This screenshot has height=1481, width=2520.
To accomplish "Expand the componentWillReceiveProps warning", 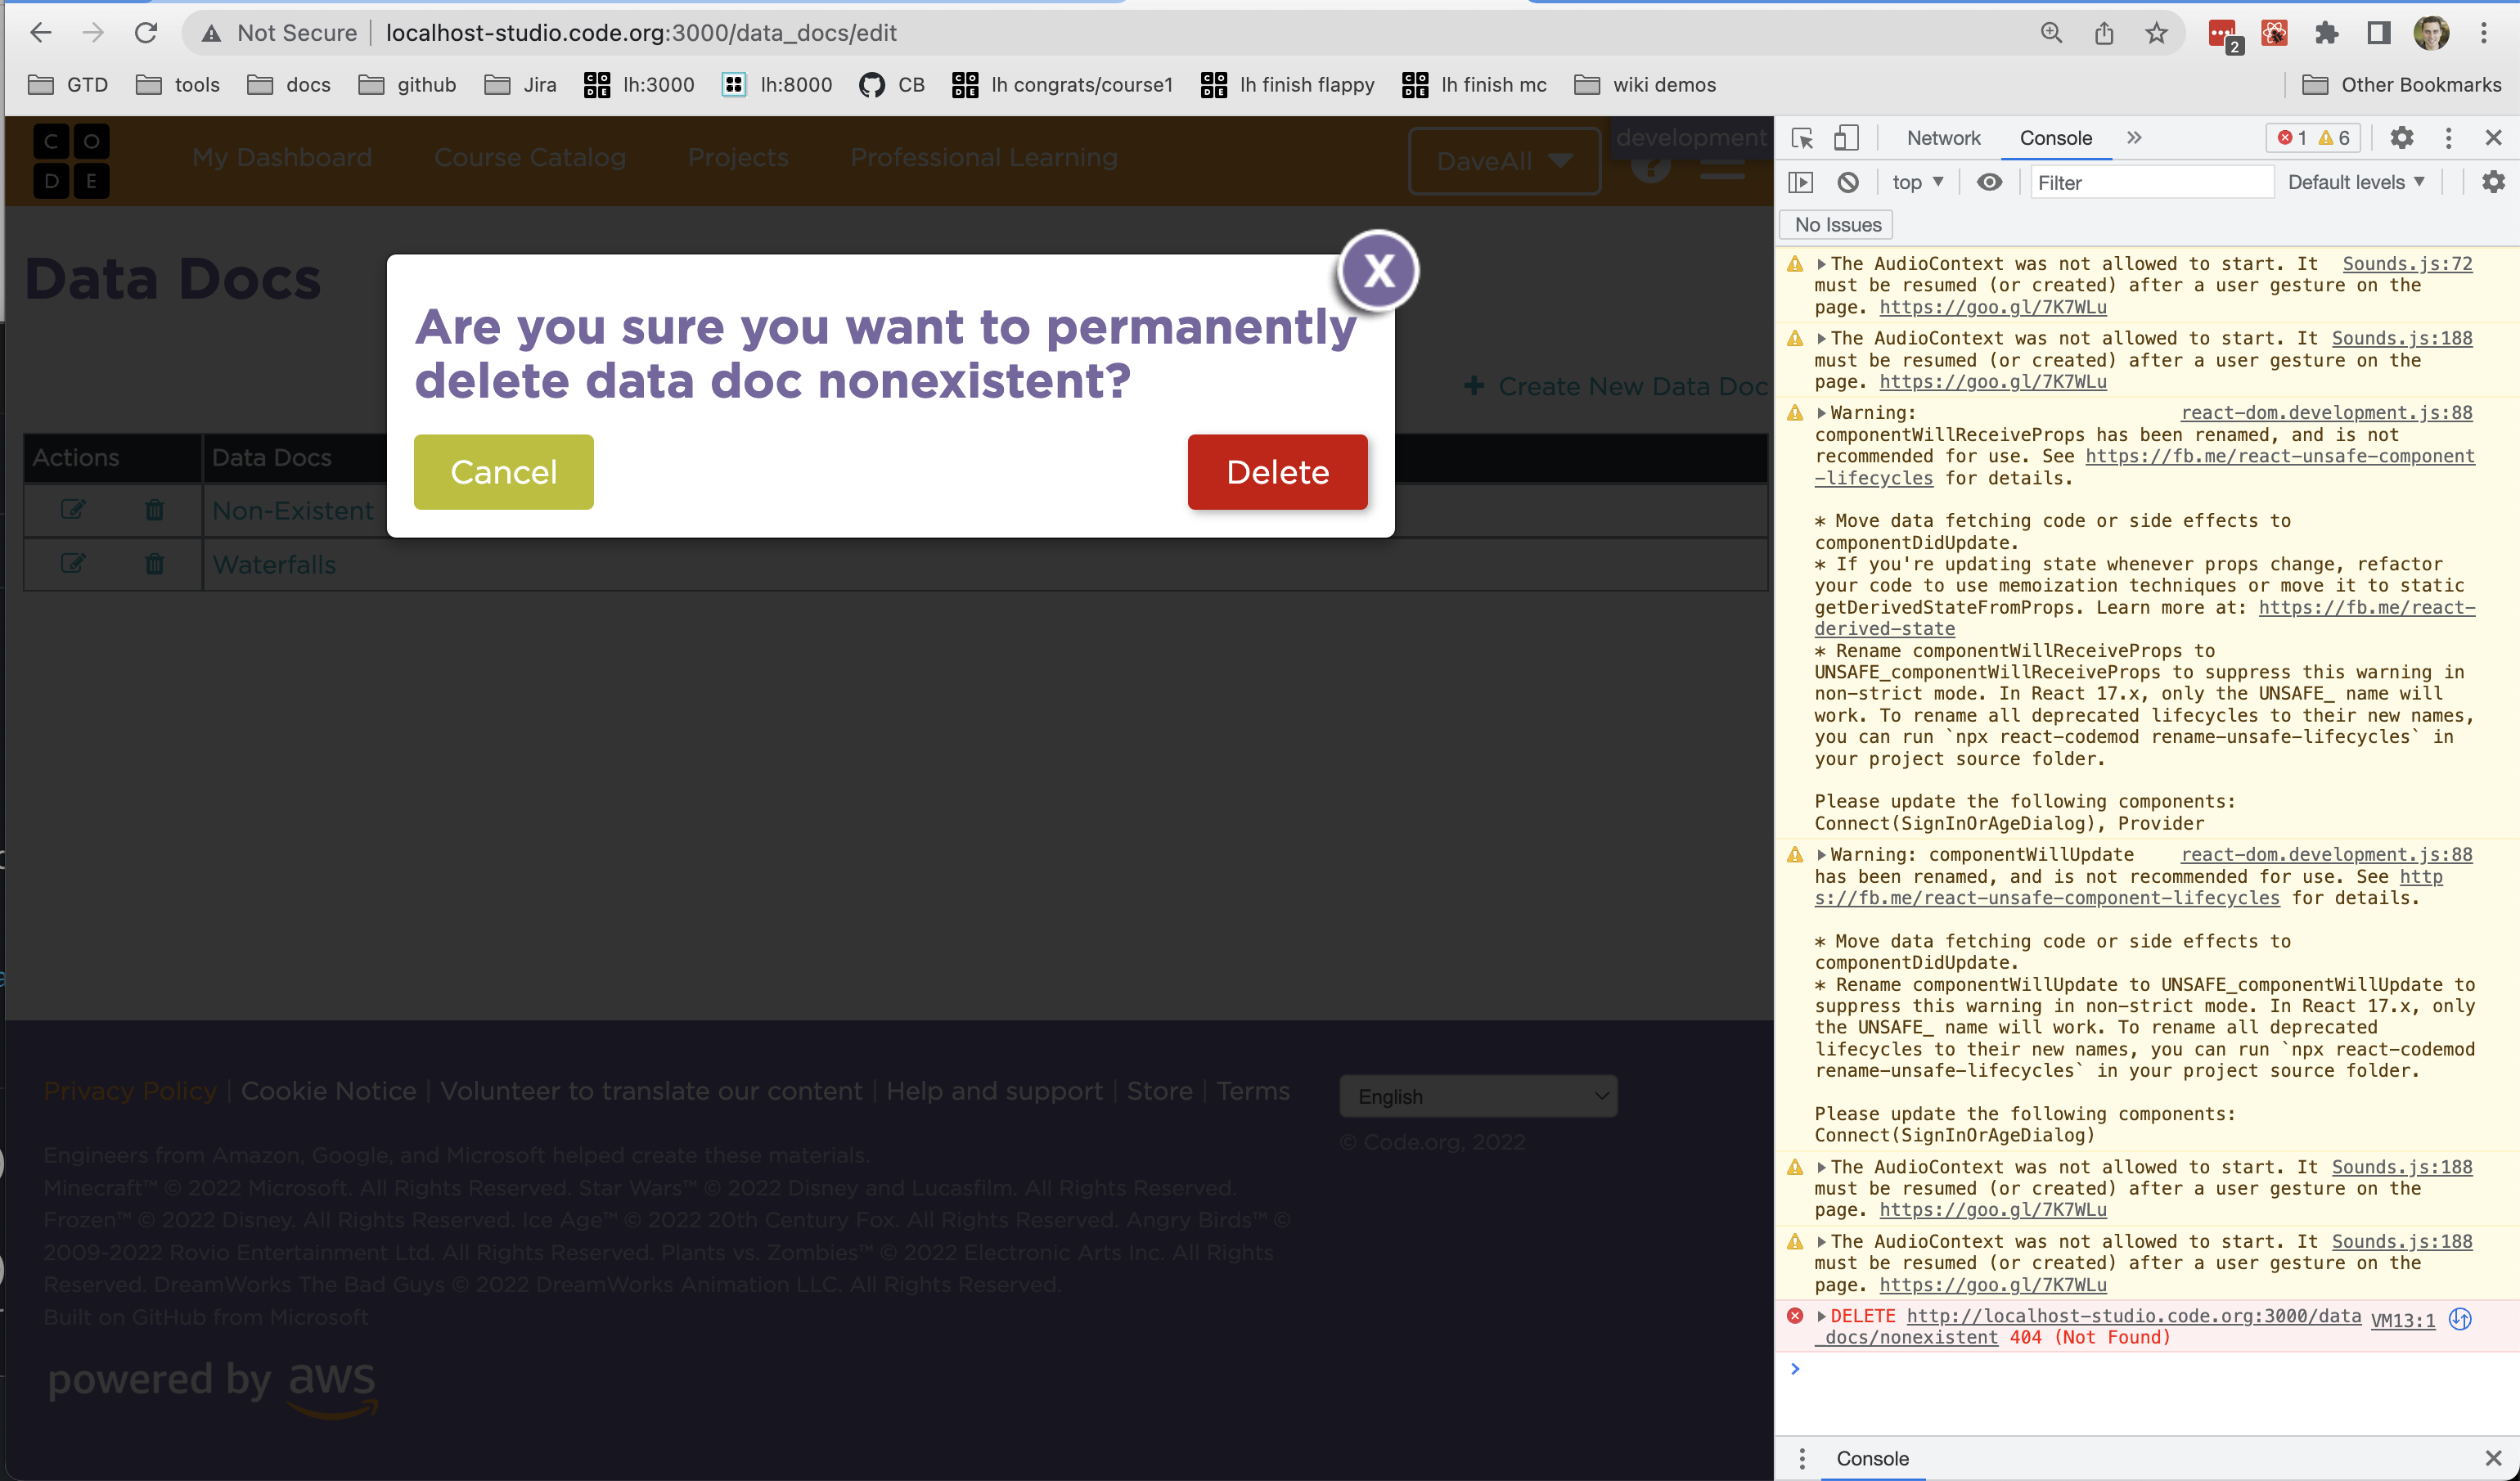I will point(1821,413).
